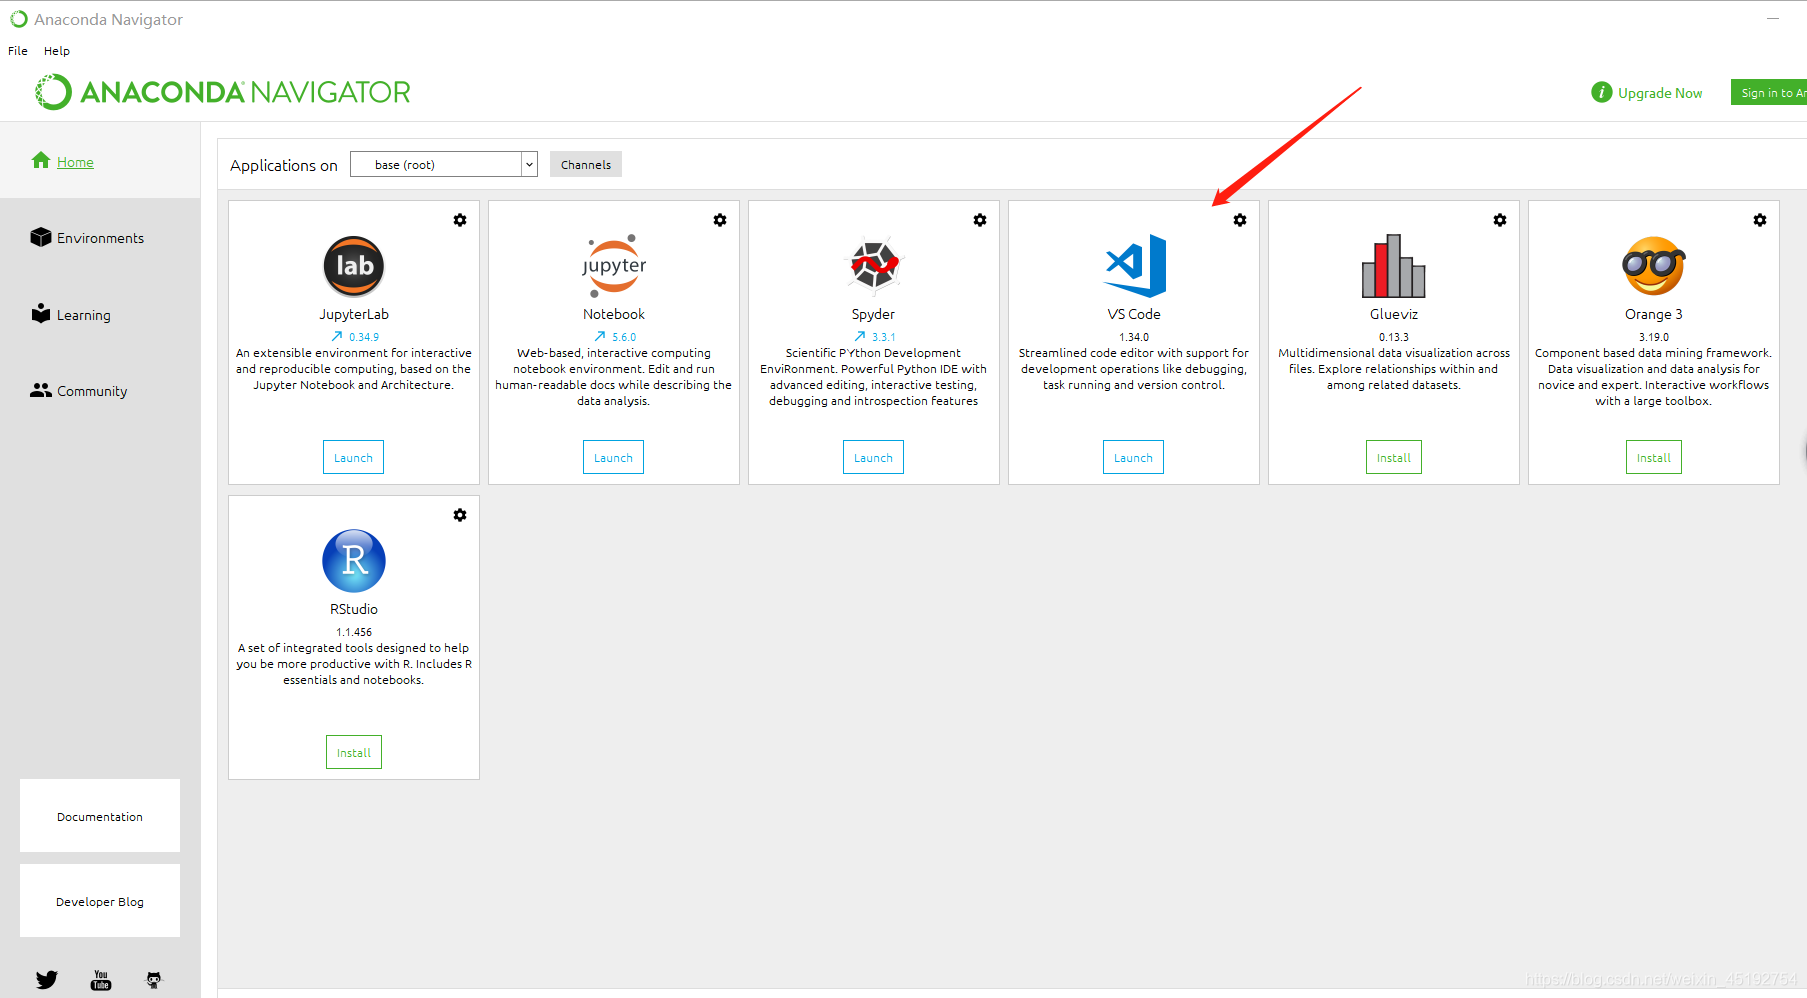Click Spyder update arrow version 3.3.1
This screenshot has width=1807, height=998.
pyautogui.click(x=875, y=337)
